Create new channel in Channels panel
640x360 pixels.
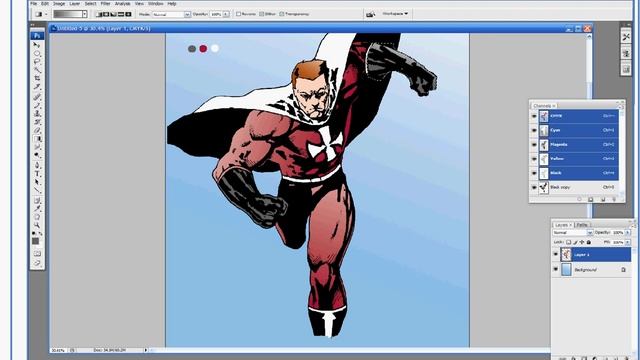point(603,199)
